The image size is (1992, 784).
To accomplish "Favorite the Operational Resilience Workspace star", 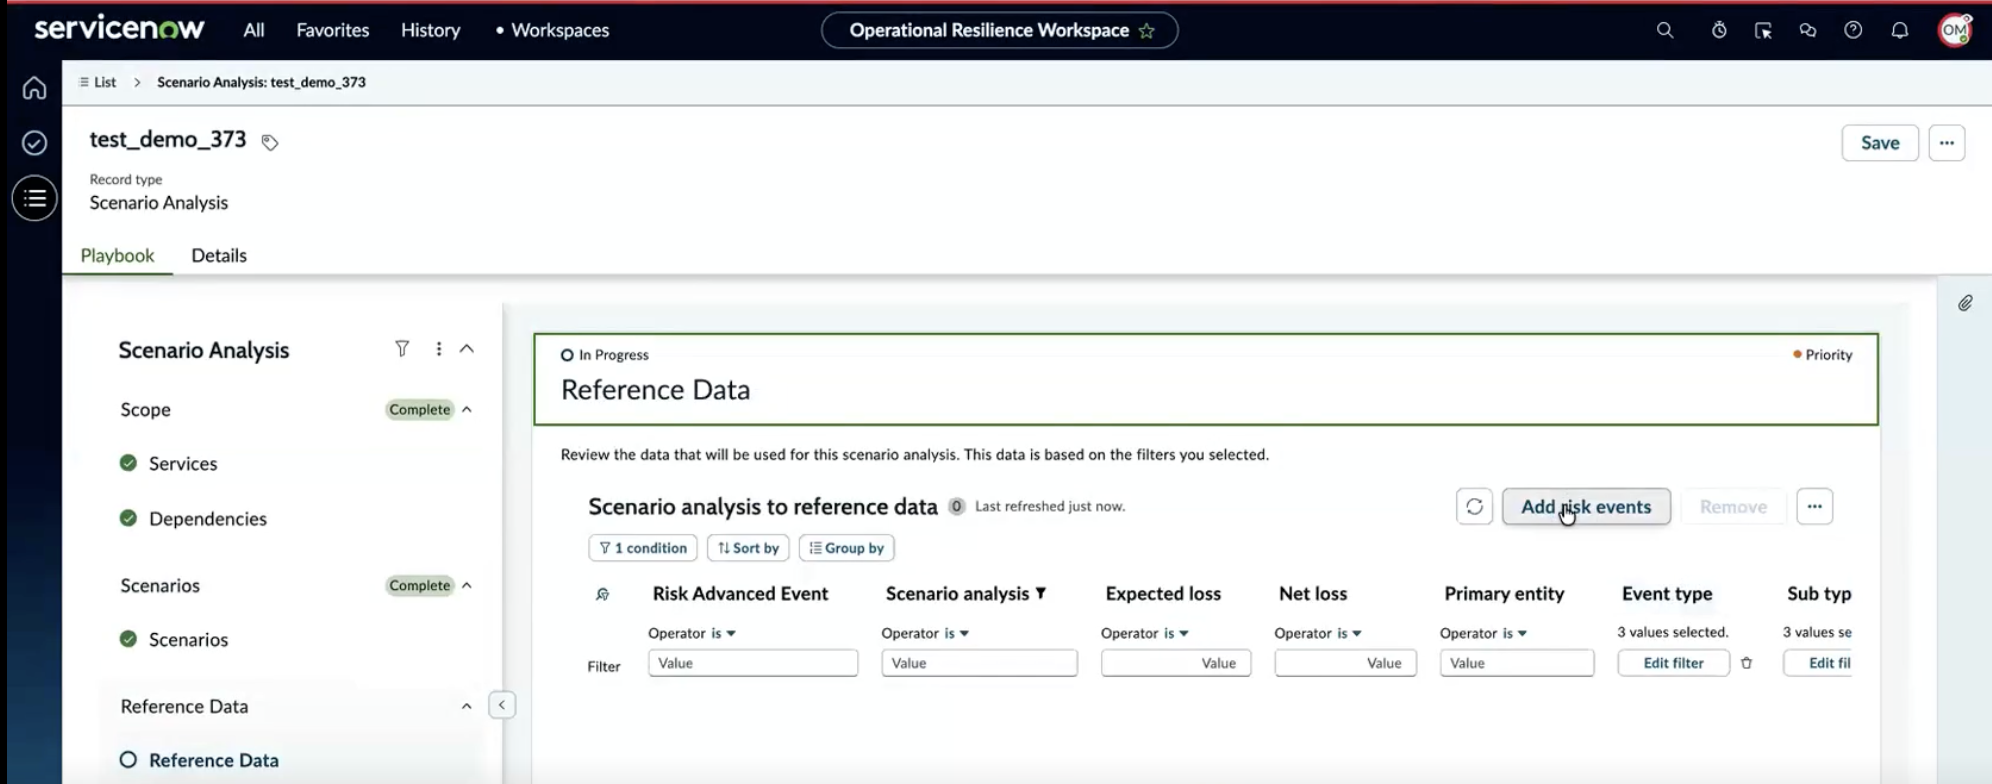I will click(1147, 31).
